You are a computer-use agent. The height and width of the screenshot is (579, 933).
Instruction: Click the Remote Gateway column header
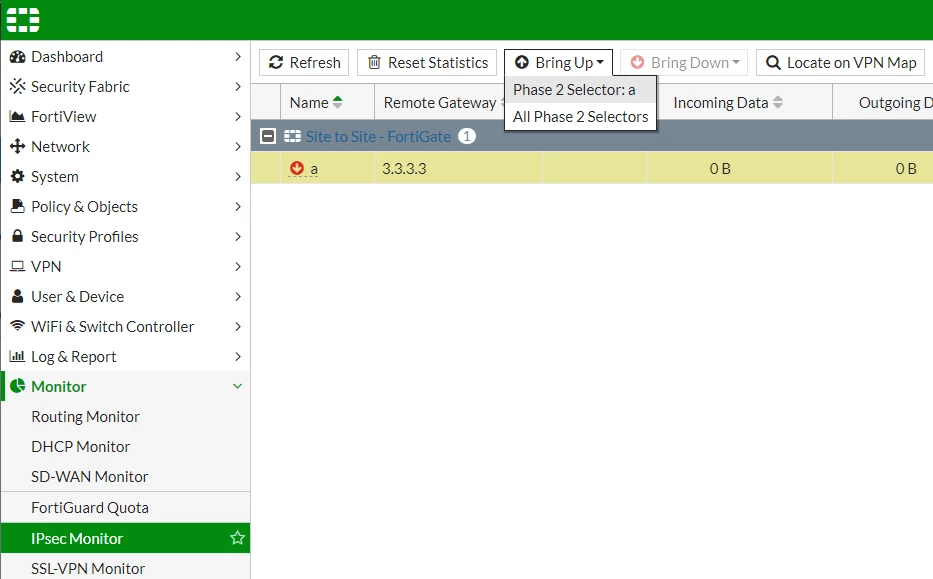(439, 102)
